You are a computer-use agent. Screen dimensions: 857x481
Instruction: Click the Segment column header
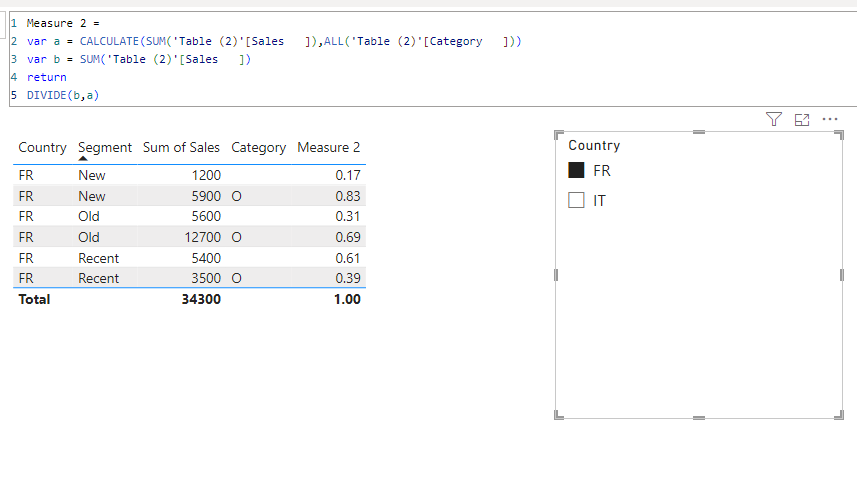(x=105, y=148)
